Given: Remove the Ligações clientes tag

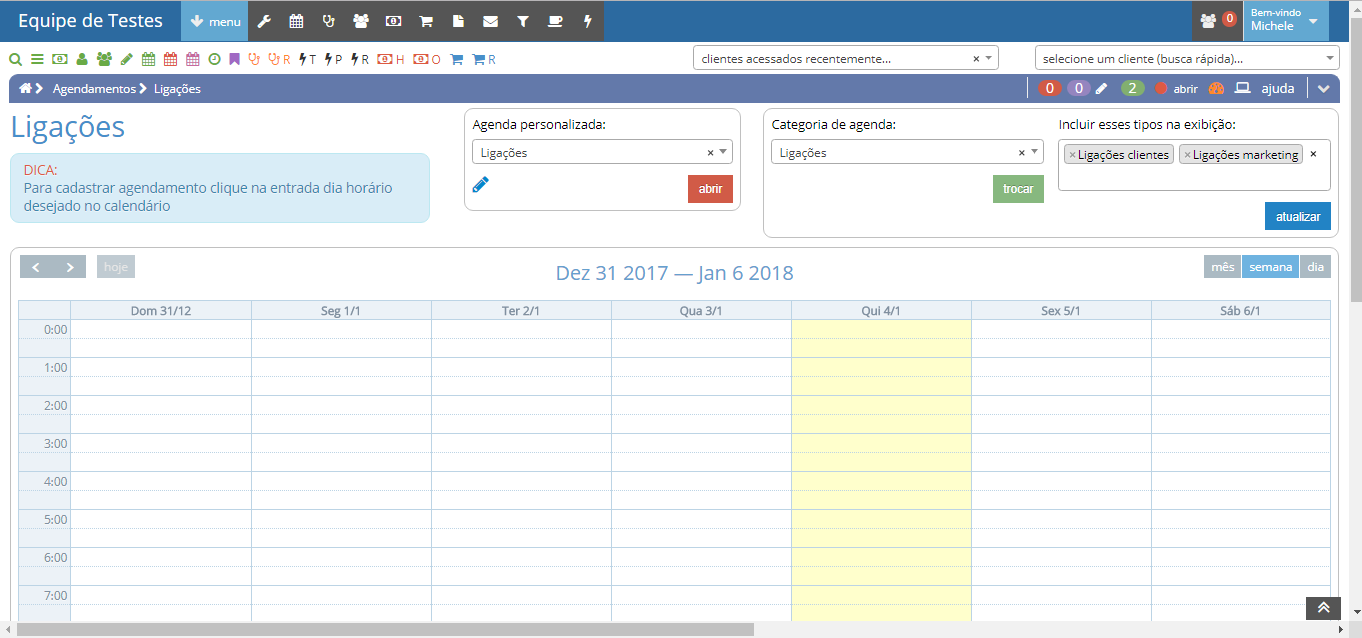Looking at the screenshot, I should click(1072, 155).
